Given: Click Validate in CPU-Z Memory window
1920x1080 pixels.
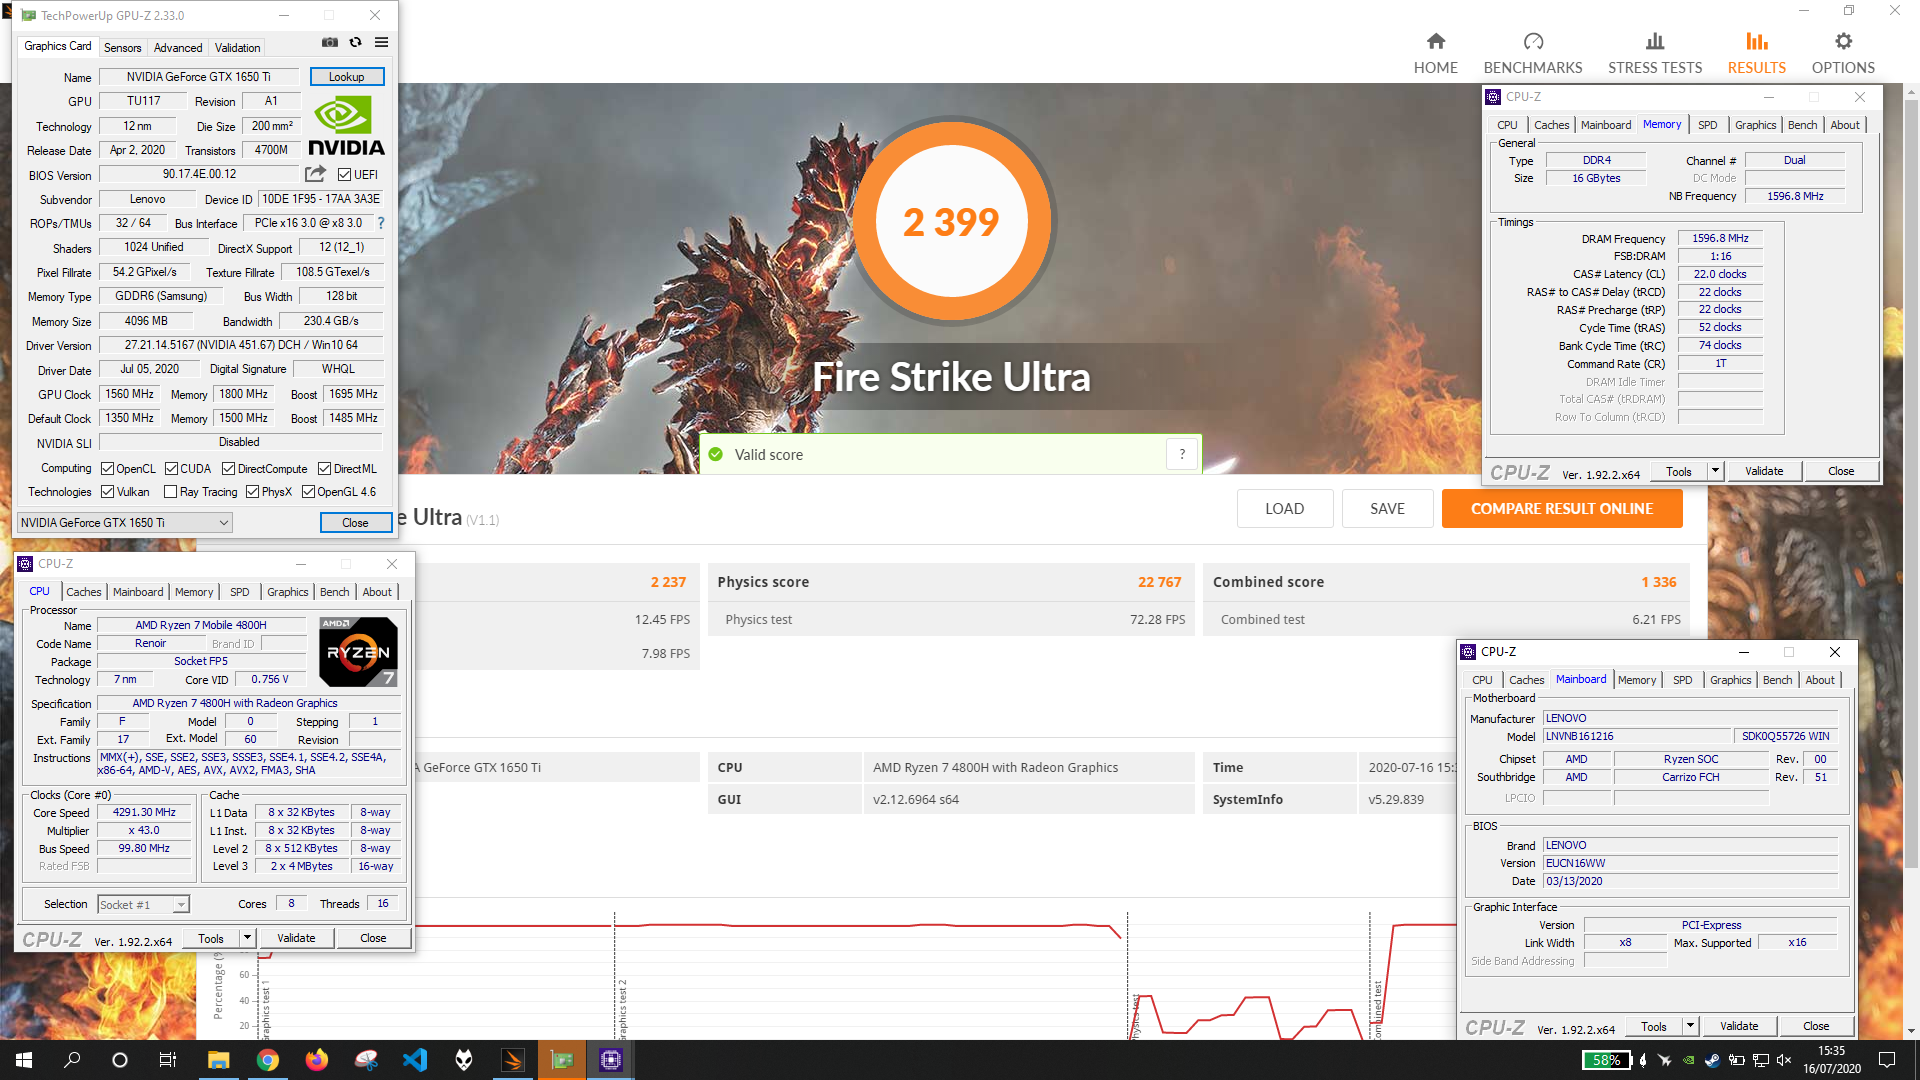Looking at the screenshot, I should (x=1763, y=471).
